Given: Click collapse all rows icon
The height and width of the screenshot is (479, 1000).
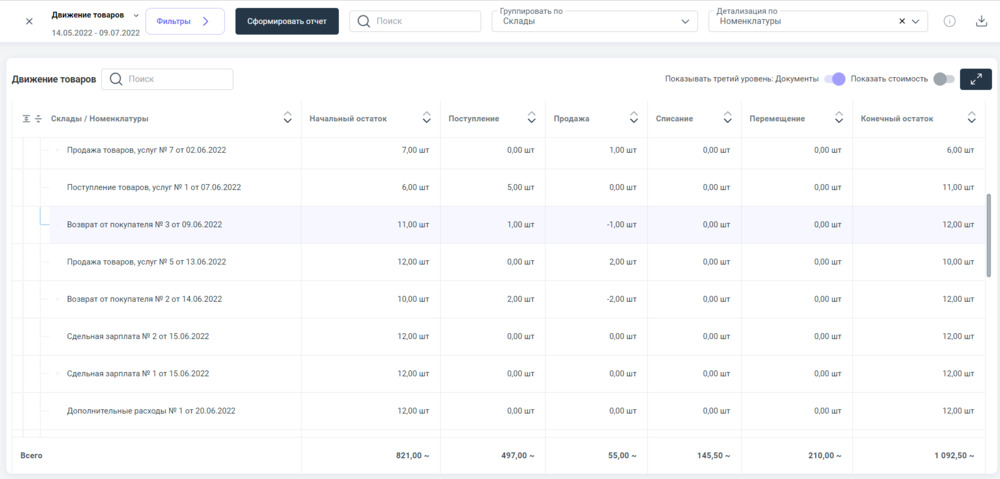Looking at the screenshot, I should 38,119.
